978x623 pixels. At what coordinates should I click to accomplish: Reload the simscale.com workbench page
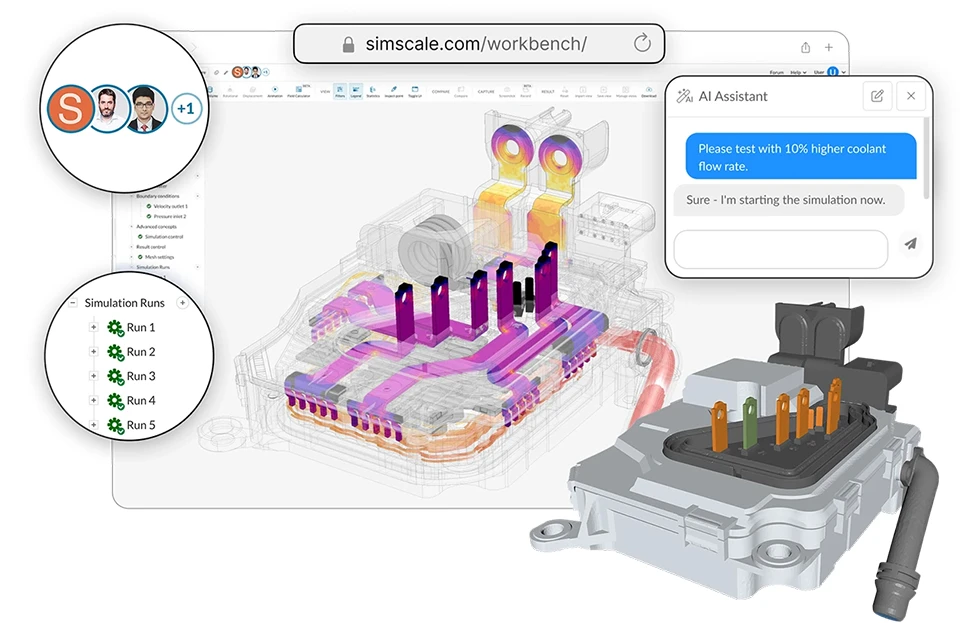[x=642, y=44]
